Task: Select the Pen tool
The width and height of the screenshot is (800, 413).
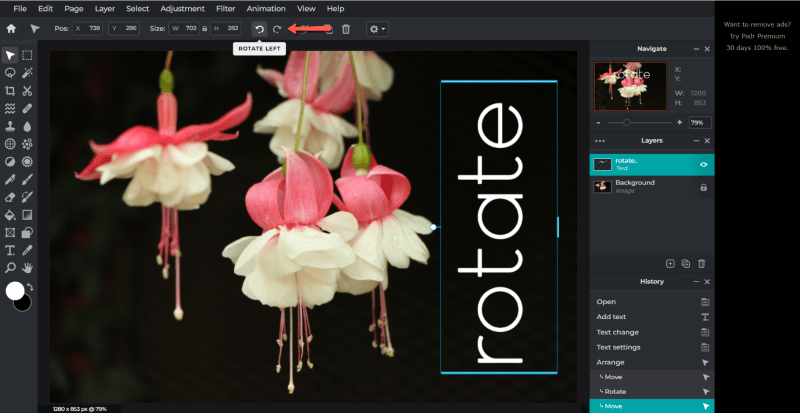Action: pos(10,179)
